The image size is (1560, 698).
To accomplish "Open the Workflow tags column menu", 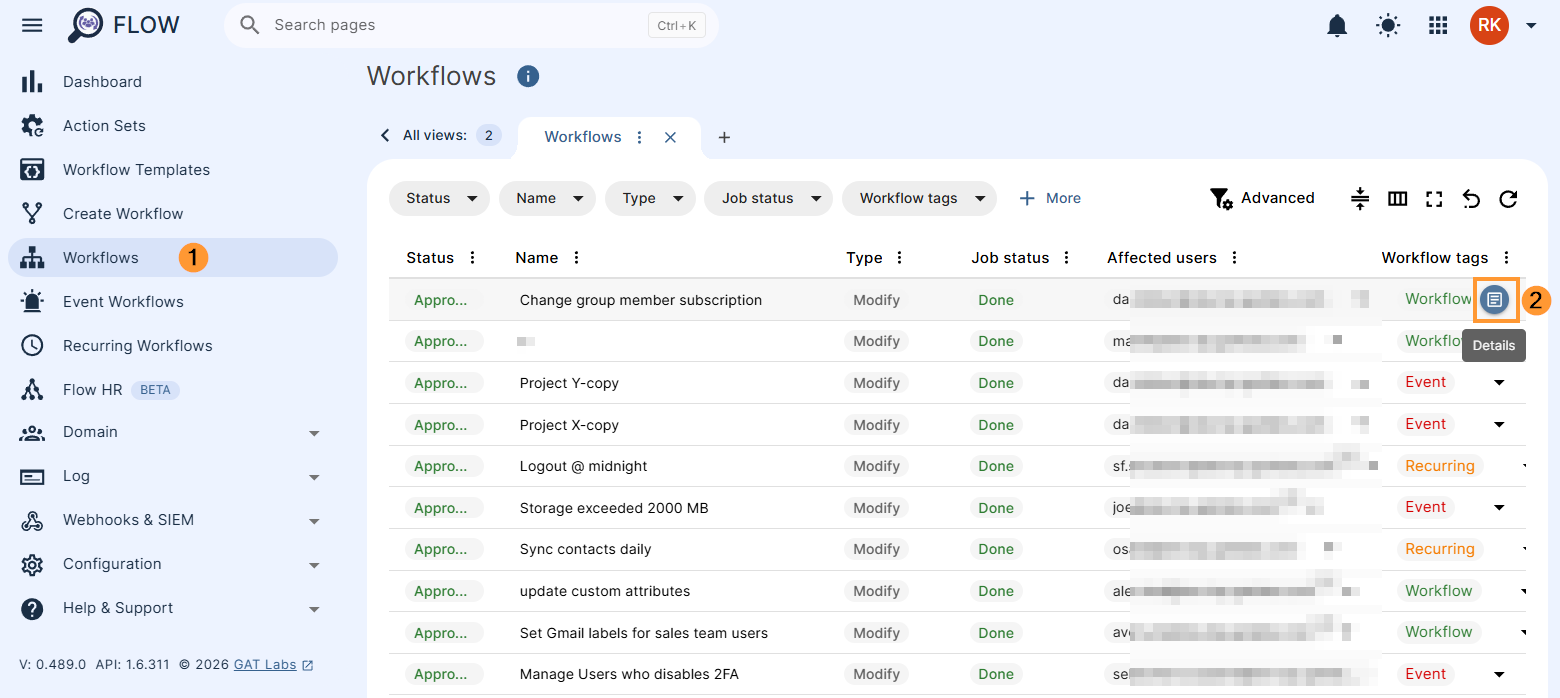I will (1507, 258).
